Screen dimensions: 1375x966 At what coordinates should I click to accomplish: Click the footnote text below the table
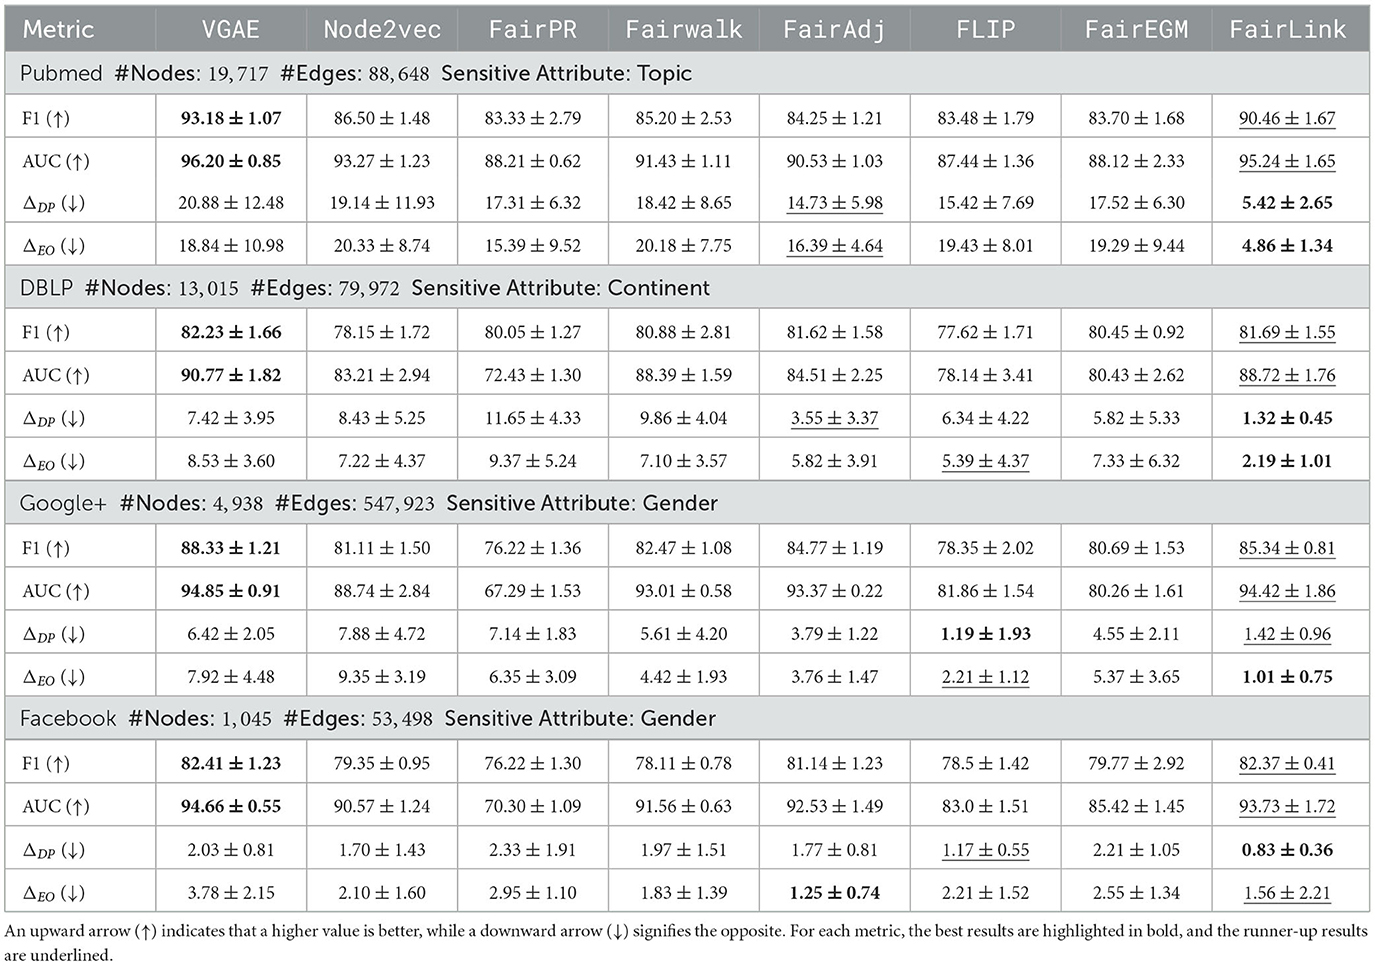pyautogui.click(x=686, y=942)
